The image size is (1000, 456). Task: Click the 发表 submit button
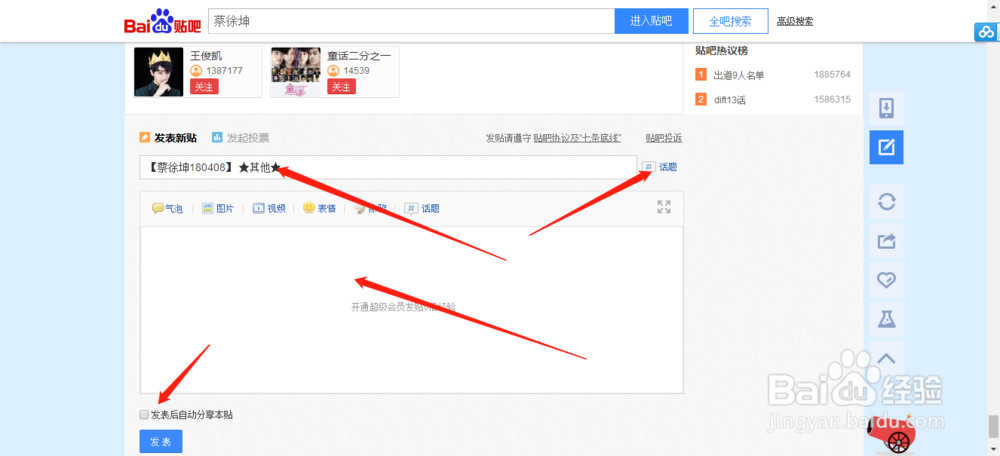[x=161, y=442]
